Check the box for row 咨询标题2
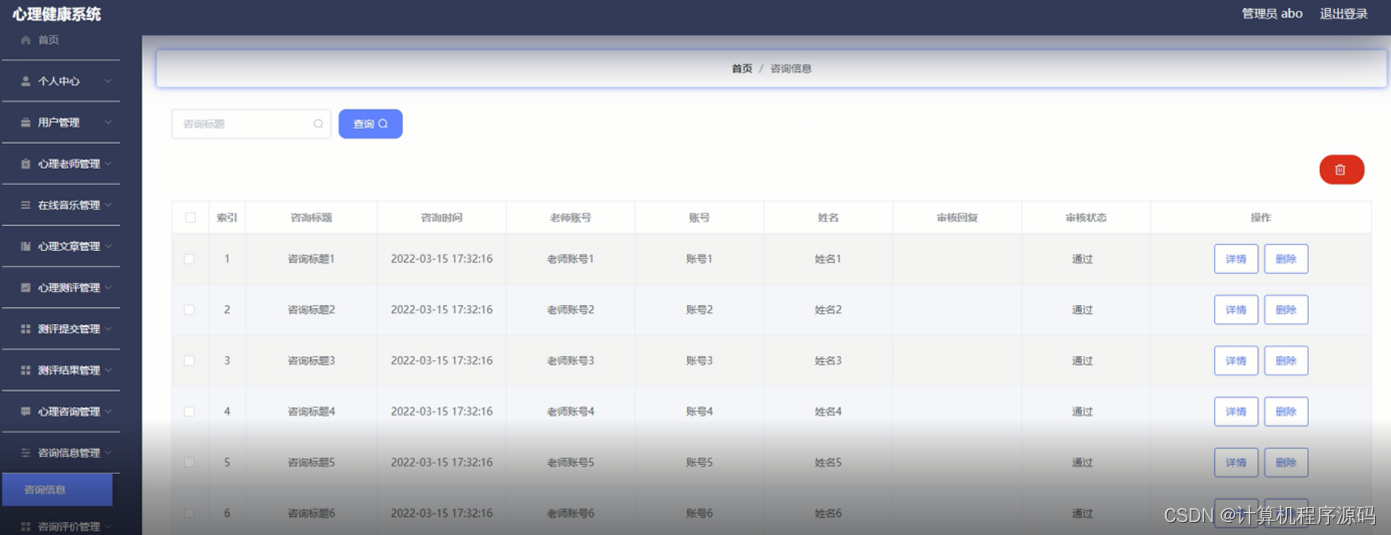Image resolution: width=1391 pixels, height=535 pixels. click(190, 310)
